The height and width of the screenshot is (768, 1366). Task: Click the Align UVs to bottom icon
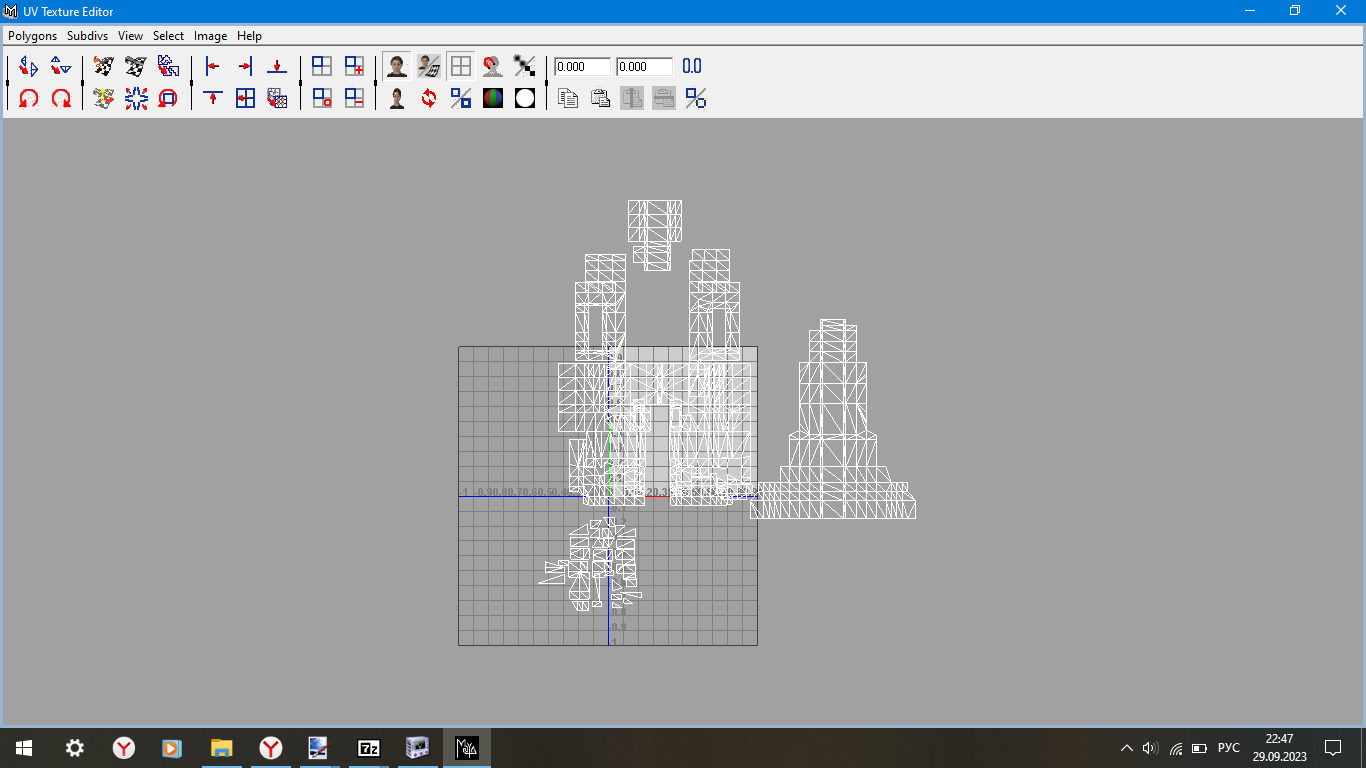(277, 67)
